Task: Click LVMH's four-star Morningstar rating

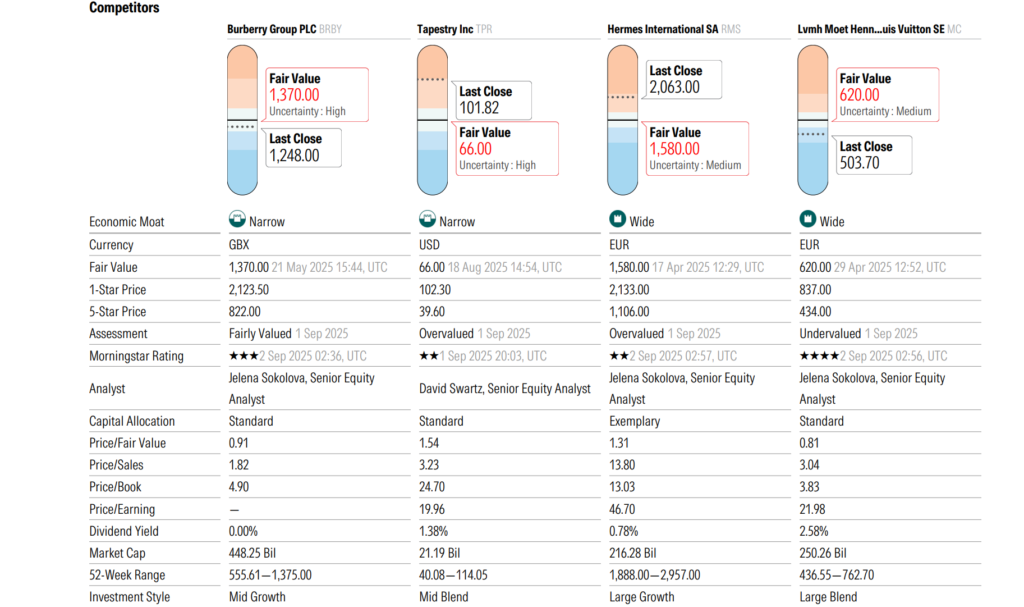Action: (819, 356)
